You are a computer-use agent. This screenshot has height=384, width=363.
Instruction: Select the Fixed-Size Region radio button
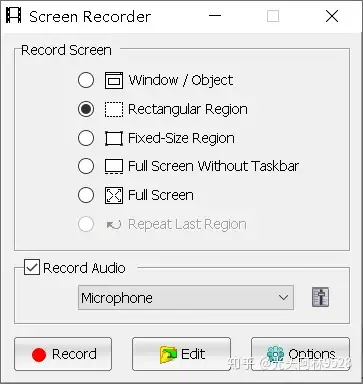(x=86, y=138)
